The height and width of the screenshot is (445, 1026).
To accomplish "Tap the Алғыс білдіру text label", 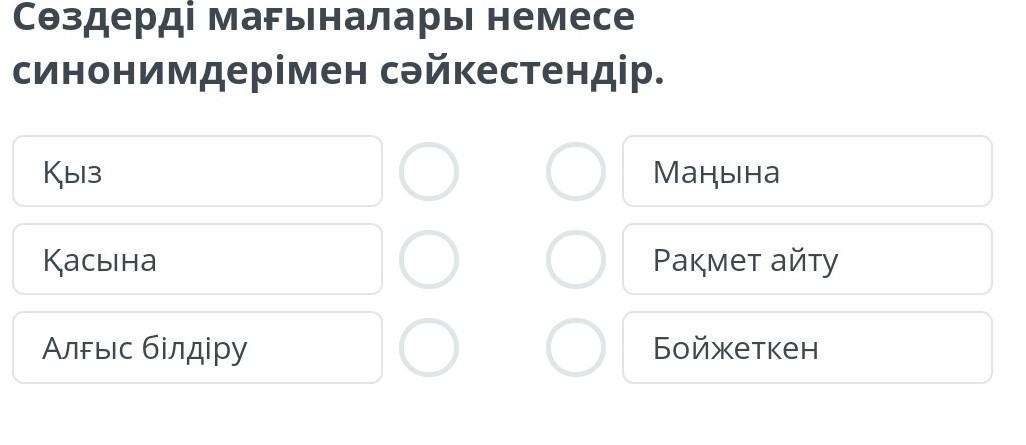I will [144, 349].
